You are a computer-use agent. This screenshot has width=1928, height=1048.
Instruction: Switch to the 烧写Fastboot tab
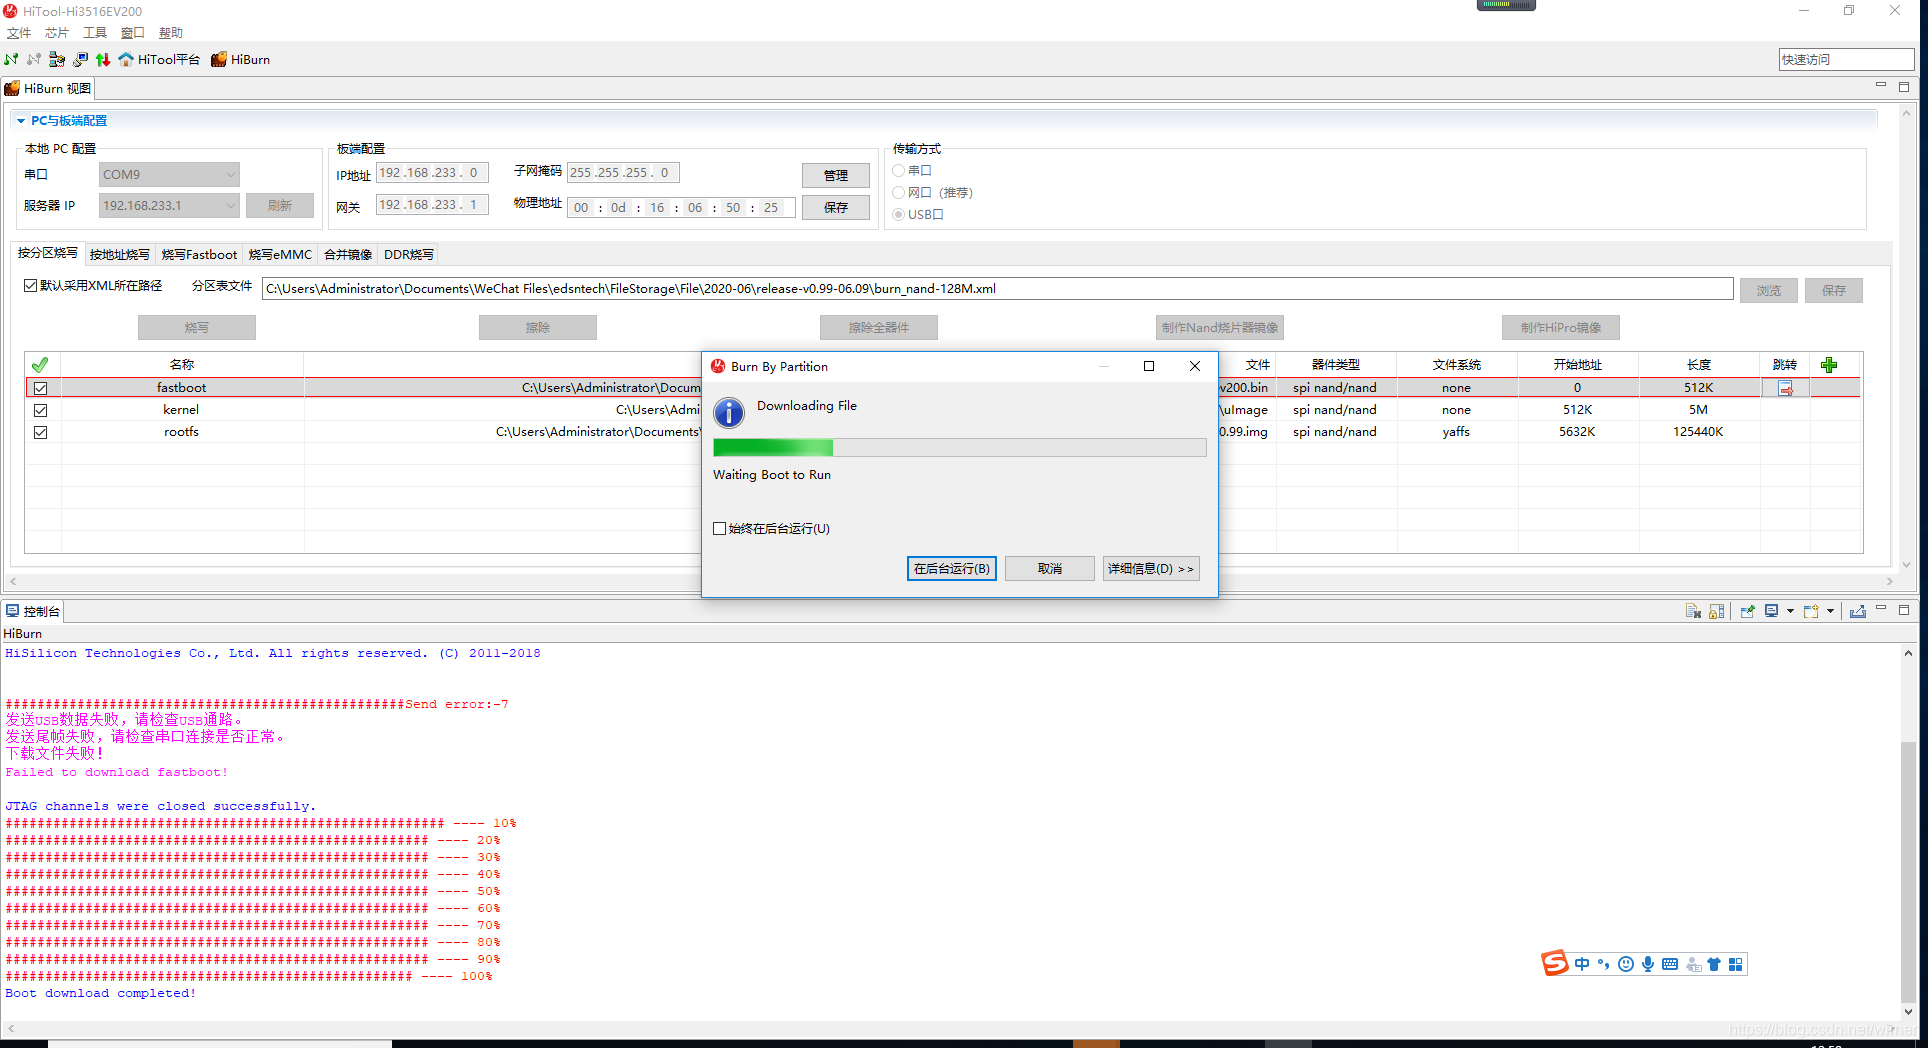coord(200,255)
